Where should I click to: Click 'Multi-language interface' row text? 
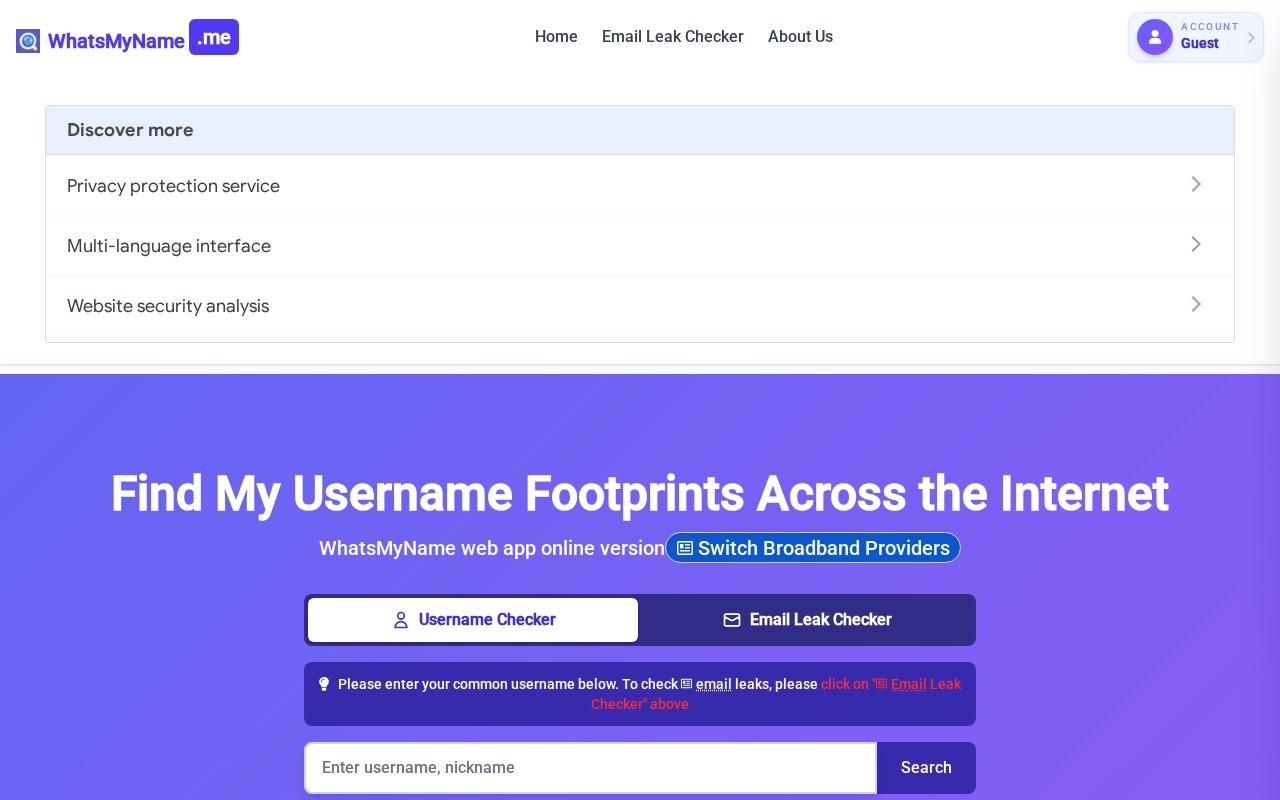click(x=169, y=246)
